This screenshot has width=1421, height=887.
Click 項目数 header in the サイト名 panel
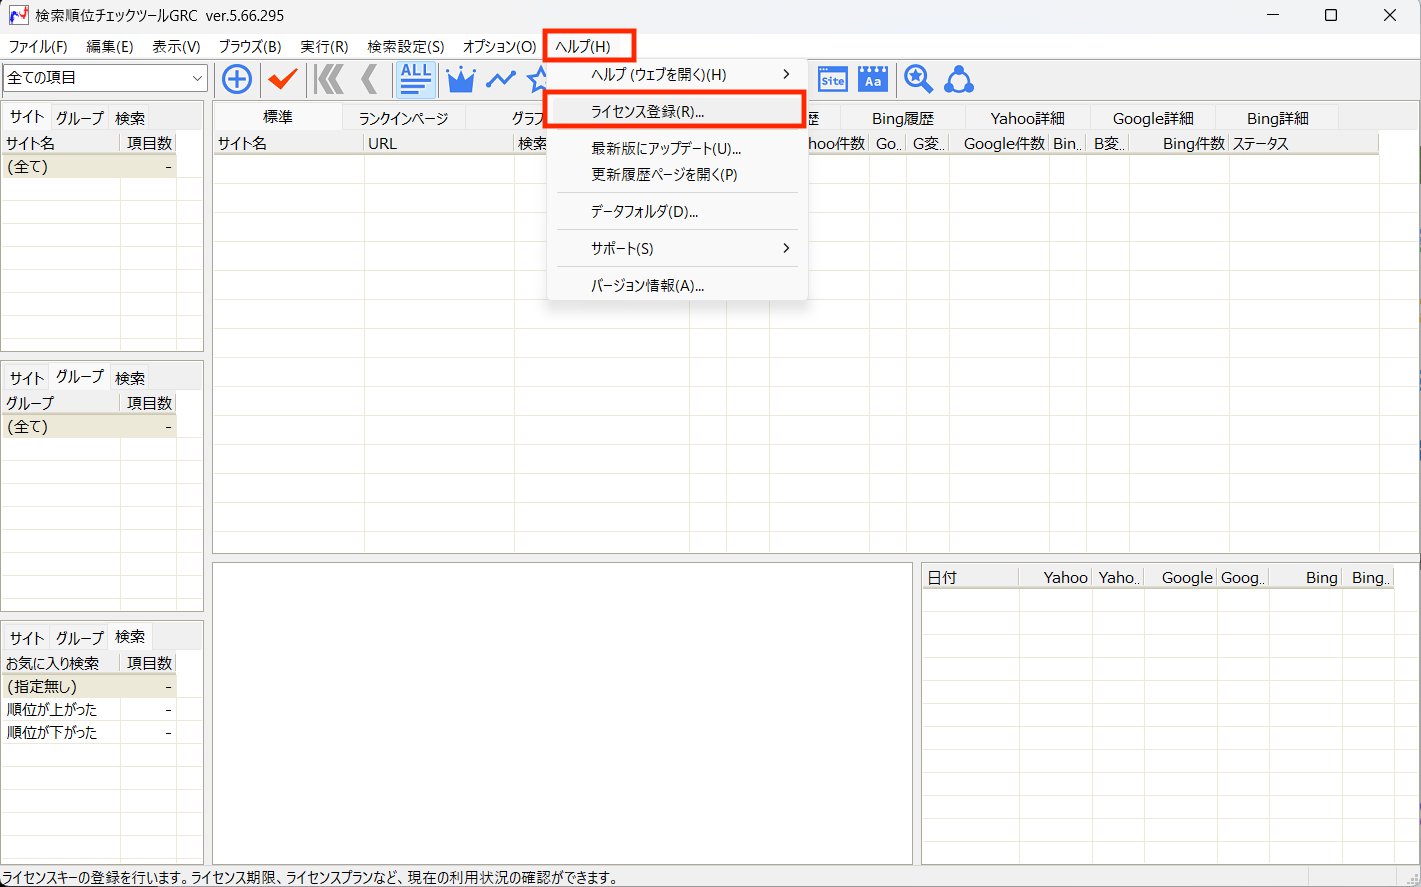(149, 143)
